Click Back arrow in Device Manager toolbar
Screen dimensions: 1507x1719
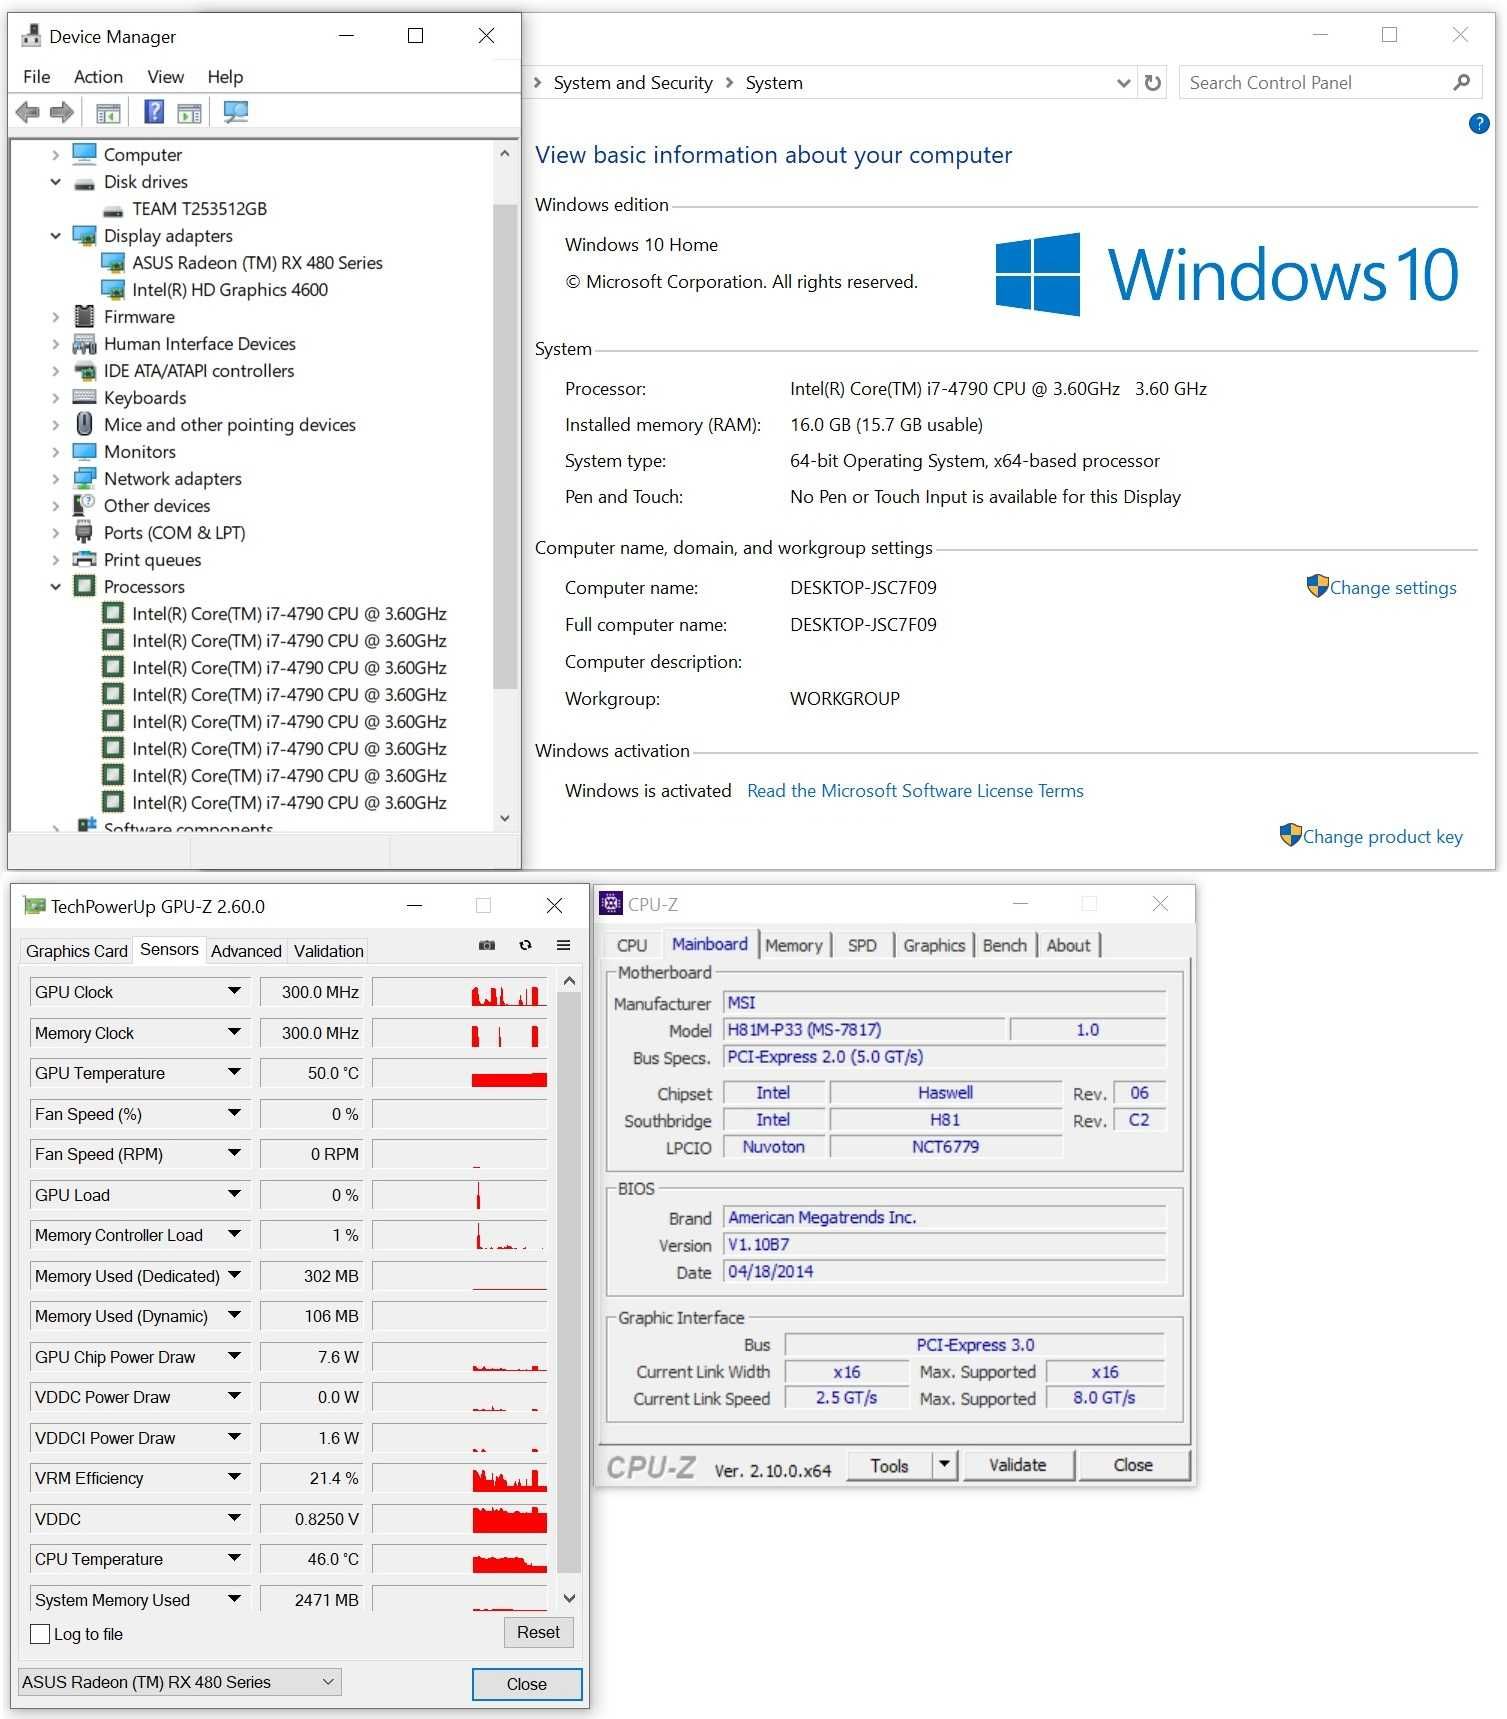[x=28, y=113]
